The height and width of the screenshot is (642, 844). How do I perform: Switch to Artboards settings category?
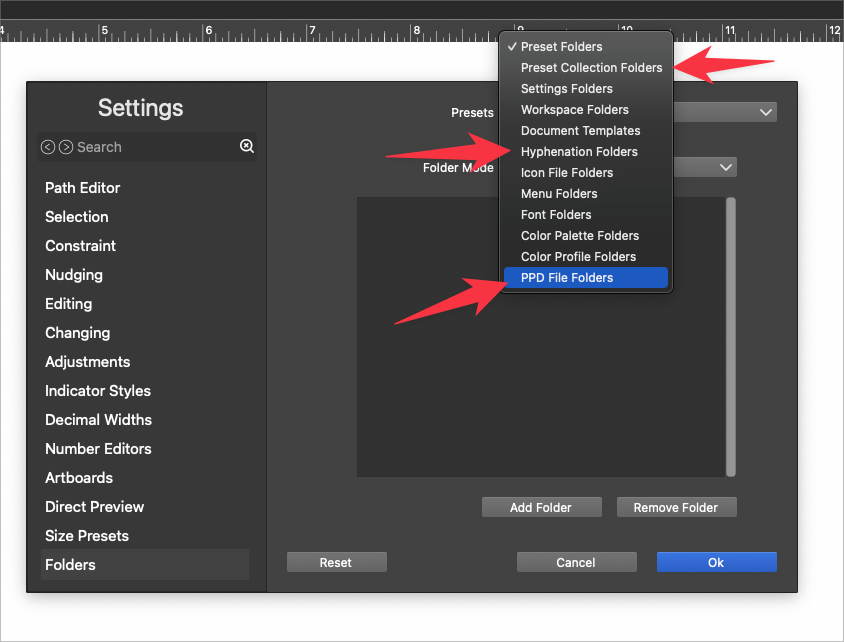tap(79, 478)
